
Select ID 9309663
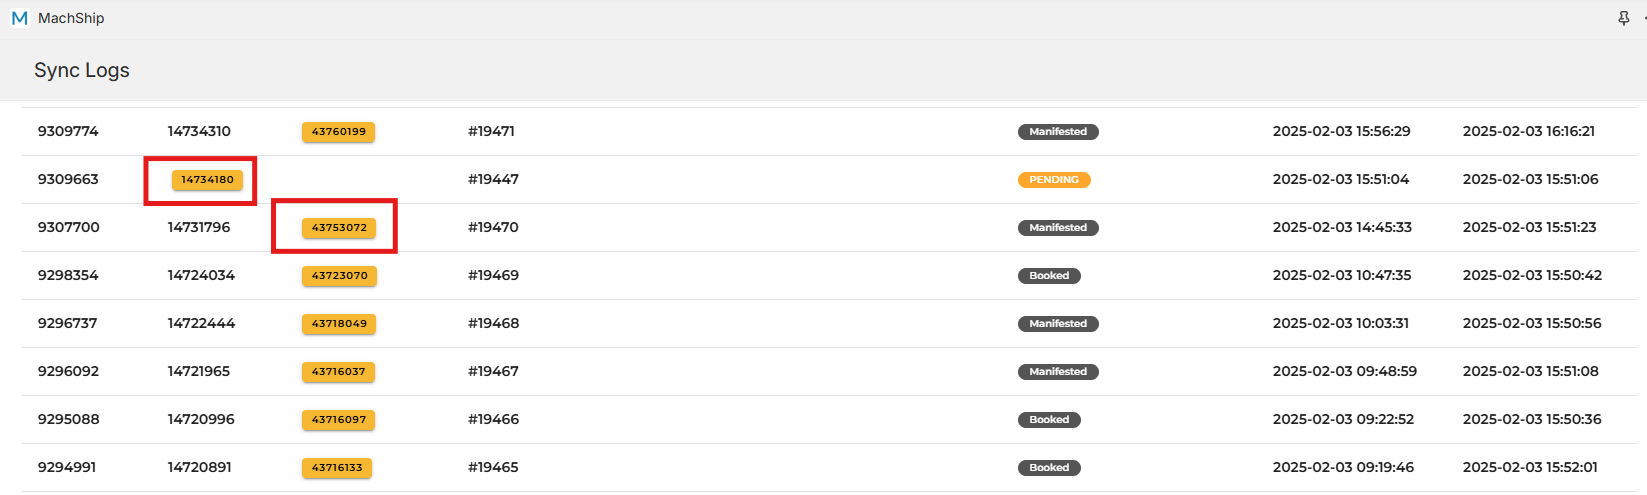tap(68, 179)
